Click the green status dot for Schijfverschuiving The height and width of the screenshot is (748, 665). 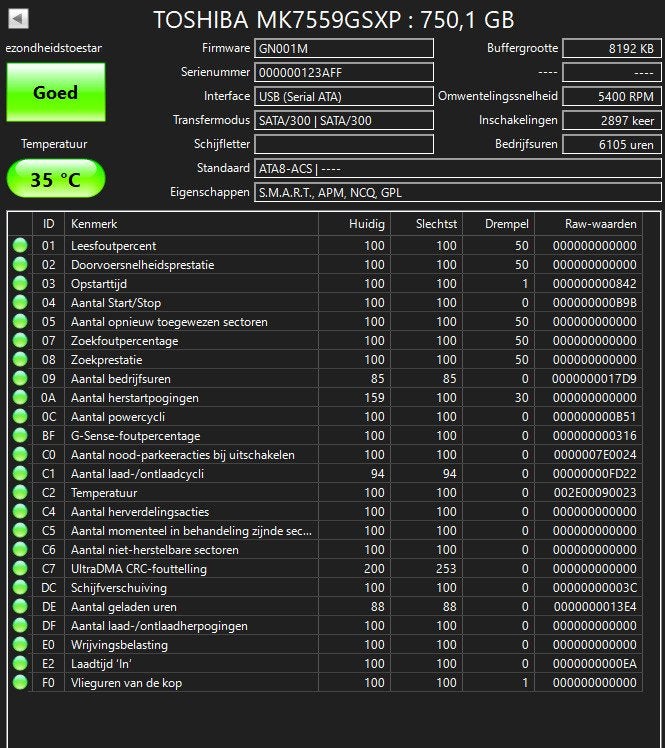pyautogui.click(x=20, y=587)
